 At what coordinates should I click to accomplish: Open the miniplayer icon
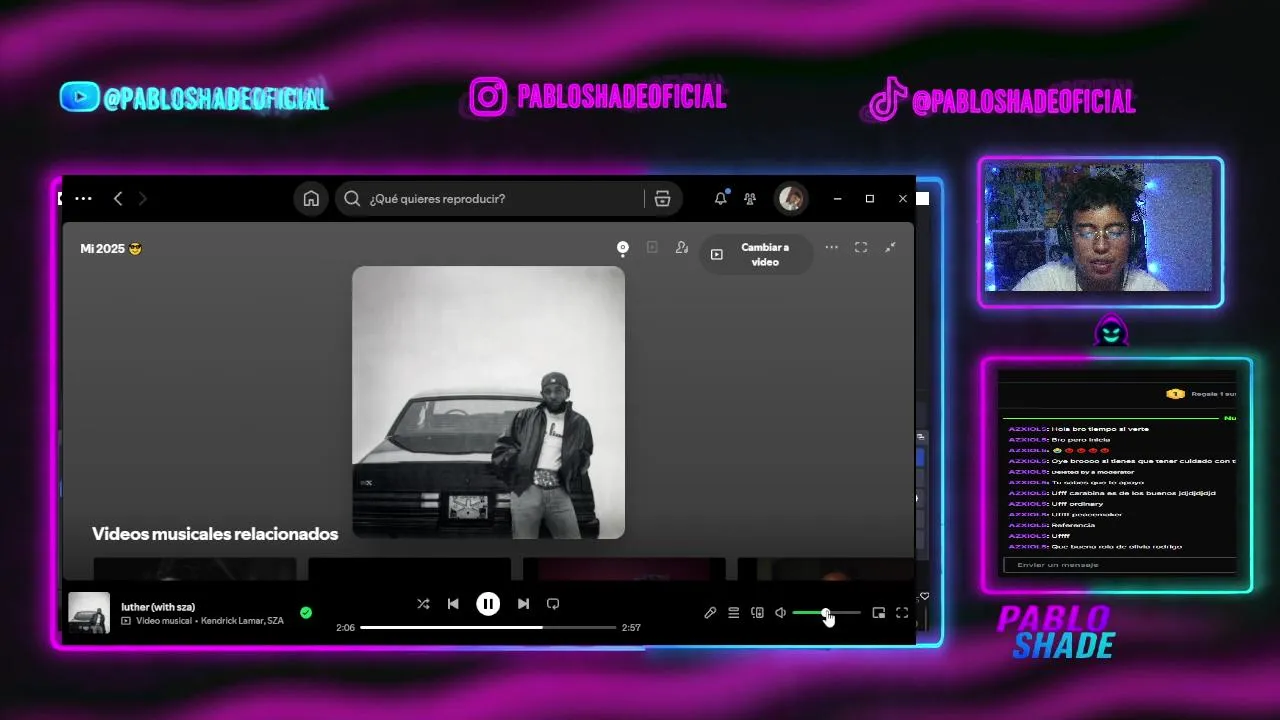[x=879, y=613]
